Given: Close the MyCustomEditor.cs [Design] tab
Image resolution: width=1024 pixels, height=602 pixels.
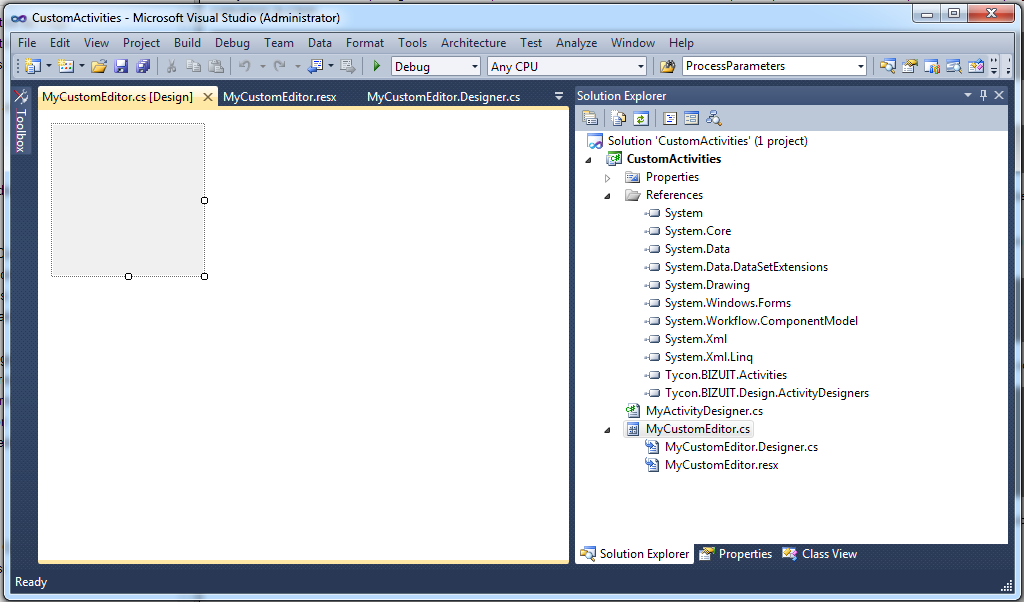Looking at the screenshot, I should tap(208, 97).
